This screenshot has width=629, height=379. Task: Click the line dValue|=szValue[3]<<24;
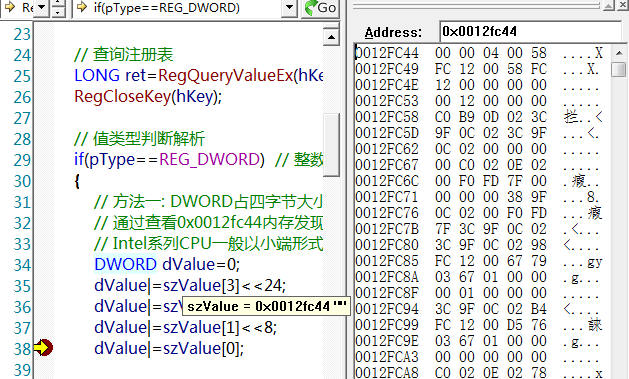click(x=190, y=286)
